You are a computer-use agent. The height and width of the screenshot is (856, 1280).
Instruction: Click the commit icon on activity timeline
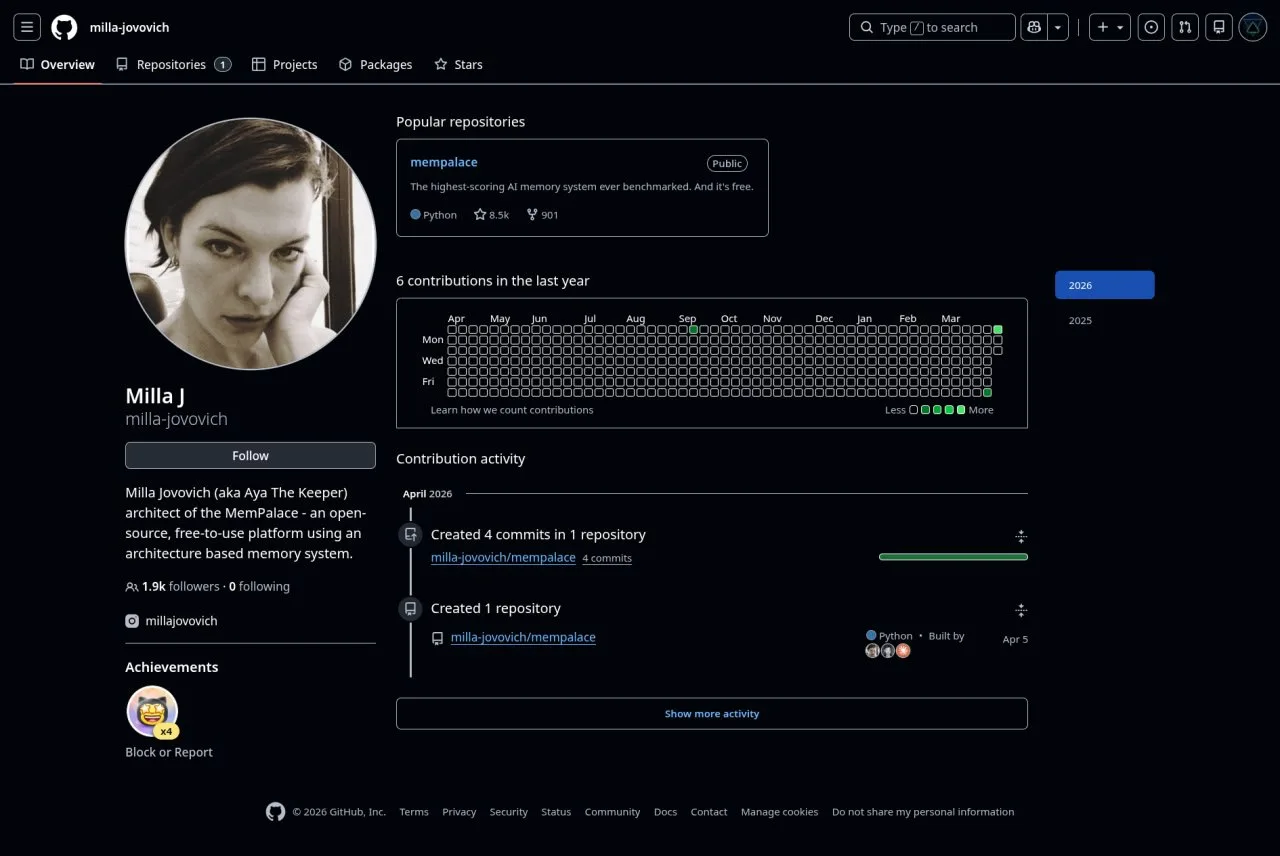[410, 535]
